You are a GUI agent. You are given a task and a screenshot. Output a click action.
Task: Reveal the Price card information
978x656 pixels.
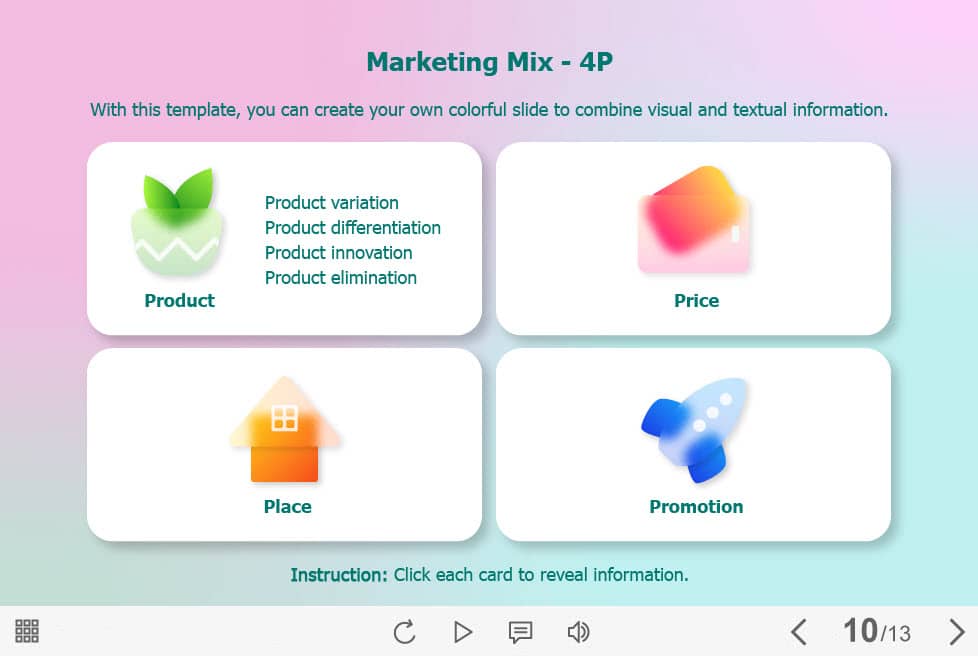[x=696, y=301]
